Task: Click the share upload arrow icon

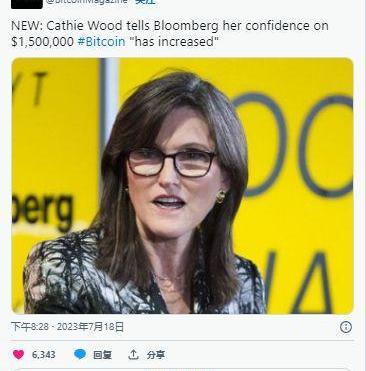Action: coord(133,354)
